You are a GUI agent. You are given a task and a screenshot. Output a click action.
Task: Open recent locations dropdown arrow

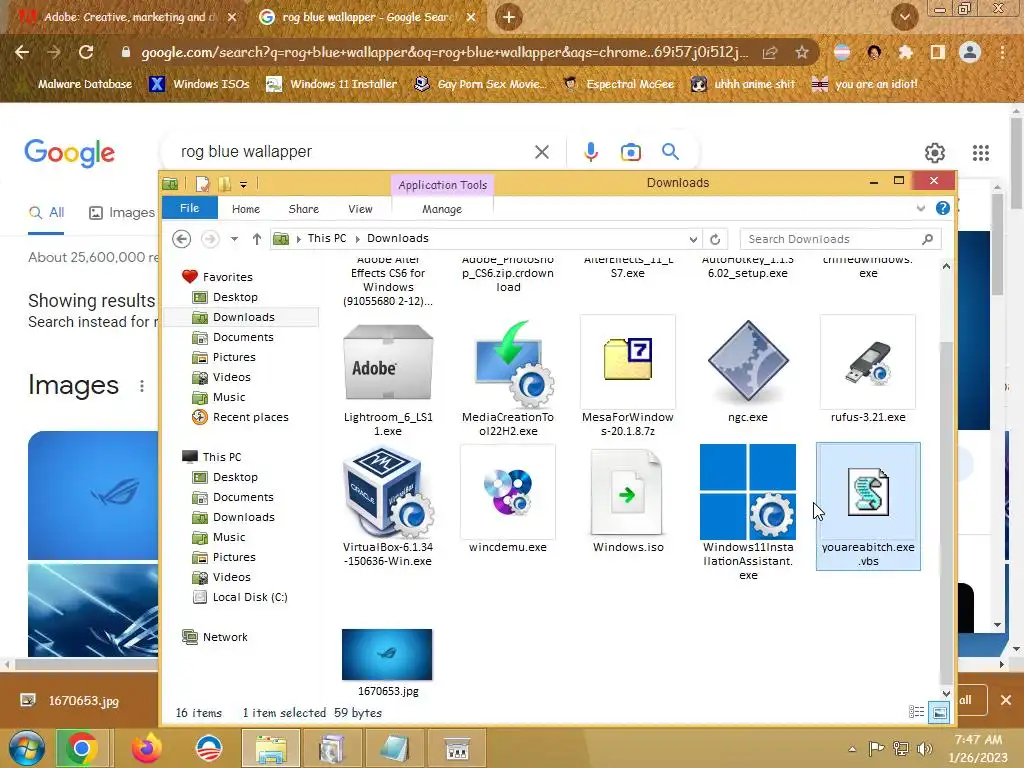point(234,239)
